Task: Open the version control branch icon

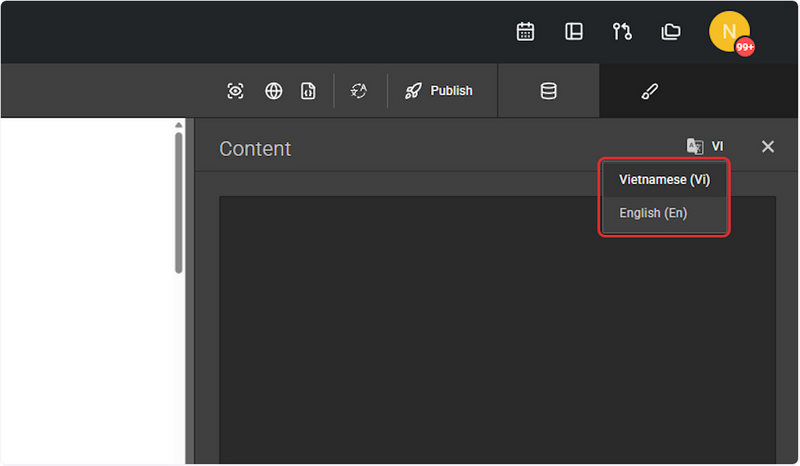Action: [x=622, y=32]
